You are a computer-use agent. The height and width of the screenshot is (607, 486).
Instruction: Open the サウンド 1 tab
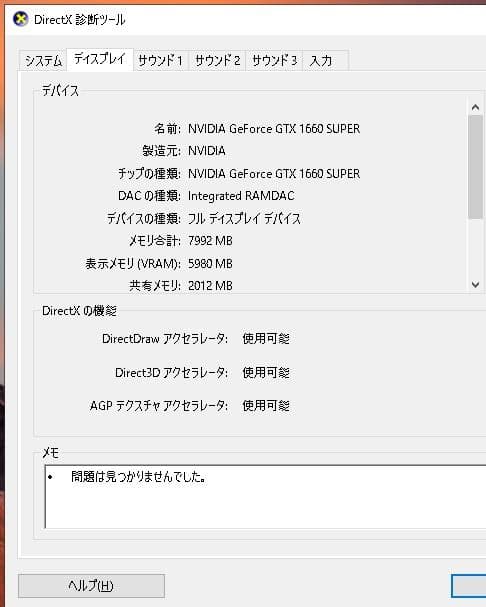click(161, 61)
